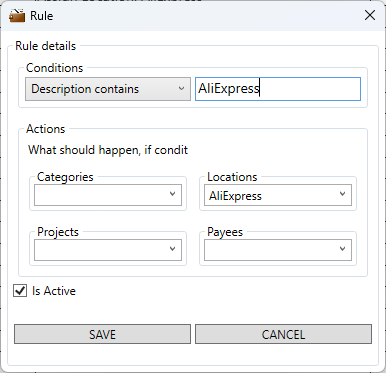386x373 pixels.
Task: Save the rule with SAVE button
Action: [102, 334]
